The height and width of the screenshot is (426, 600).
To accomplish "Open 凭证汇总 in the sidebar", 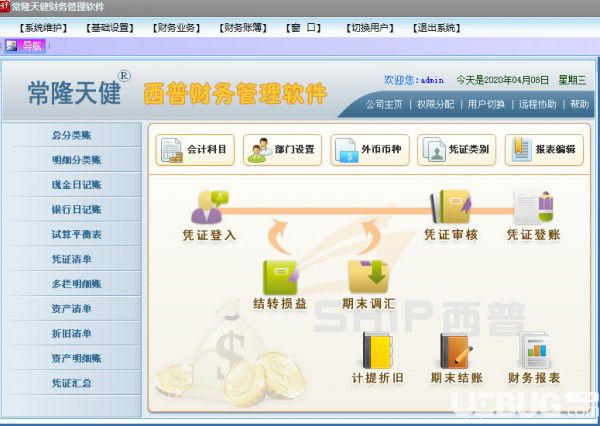I will pos(72,383).
